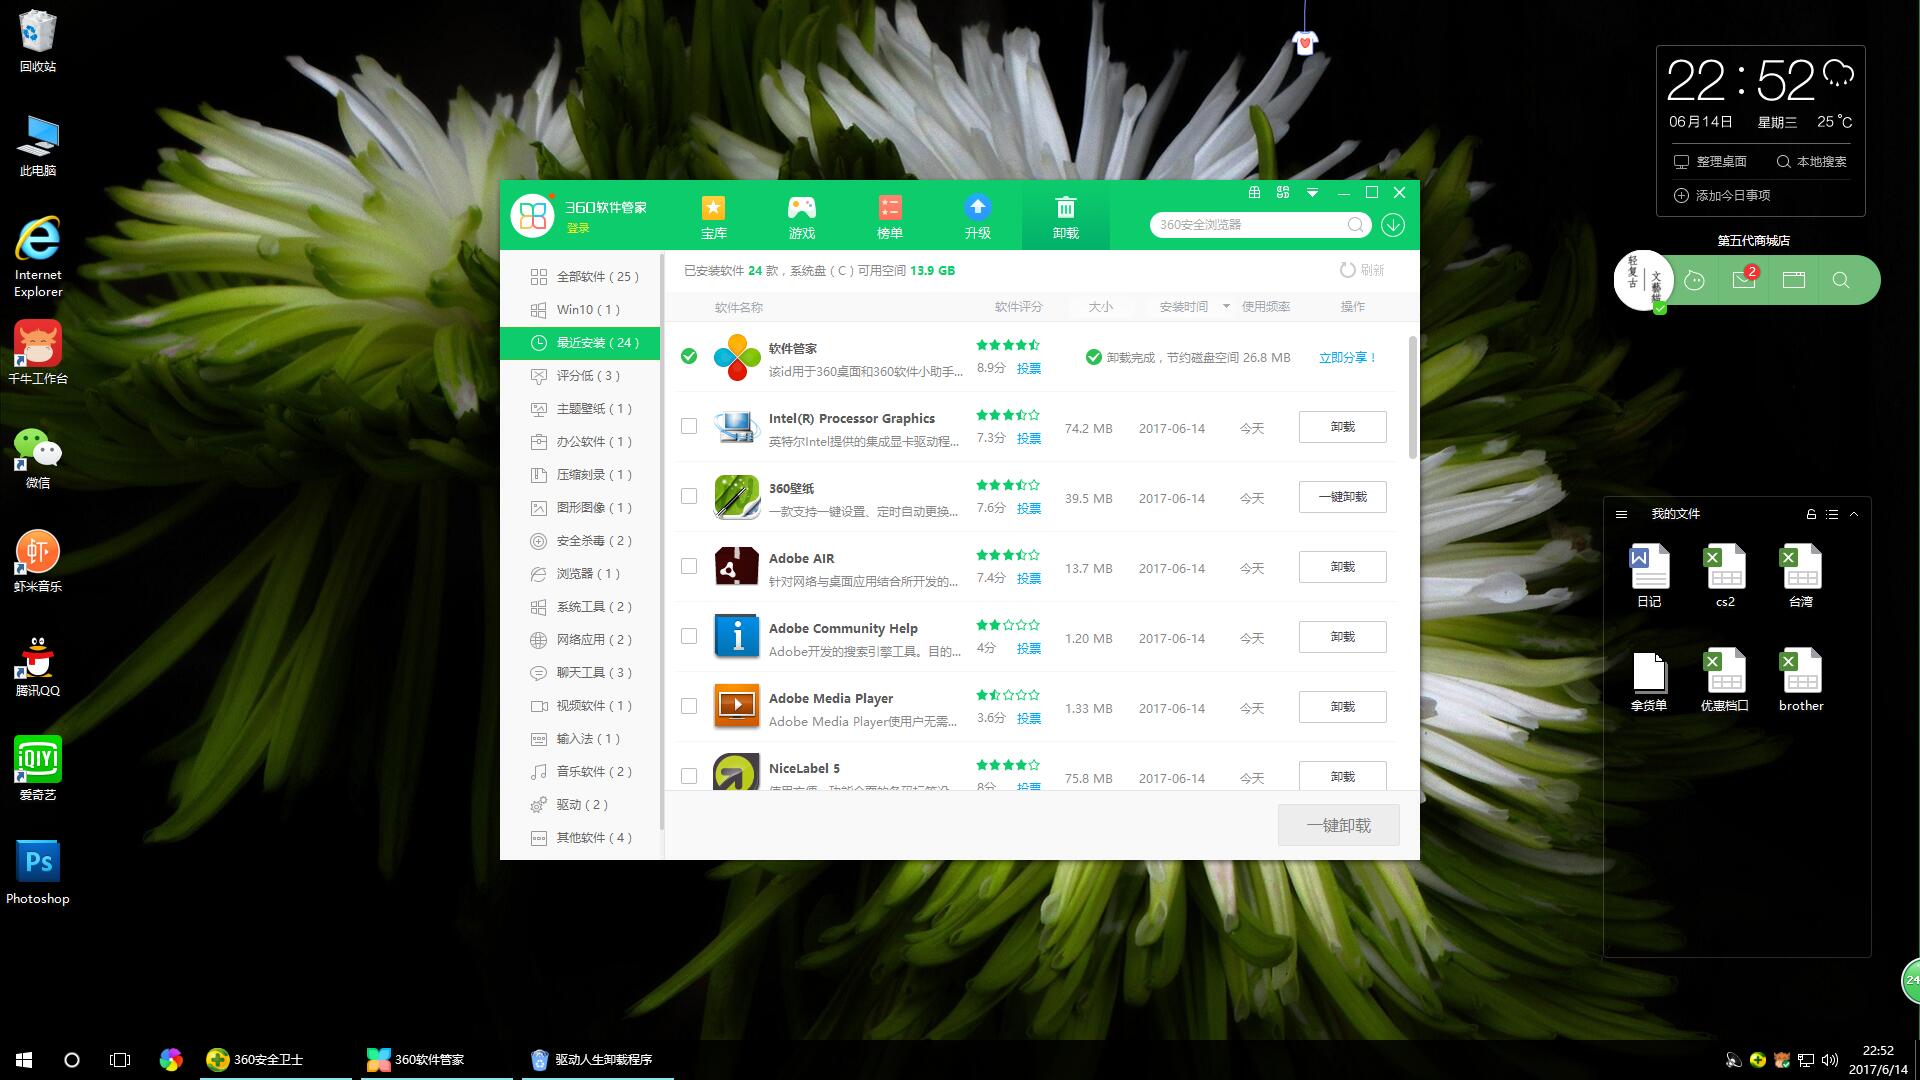Viewport: 1920px width, 1080px height.
Task: Toggle checkbox for Intel(R) Processor Graphics
Action: pyautogui.click(x=689, y=426)
